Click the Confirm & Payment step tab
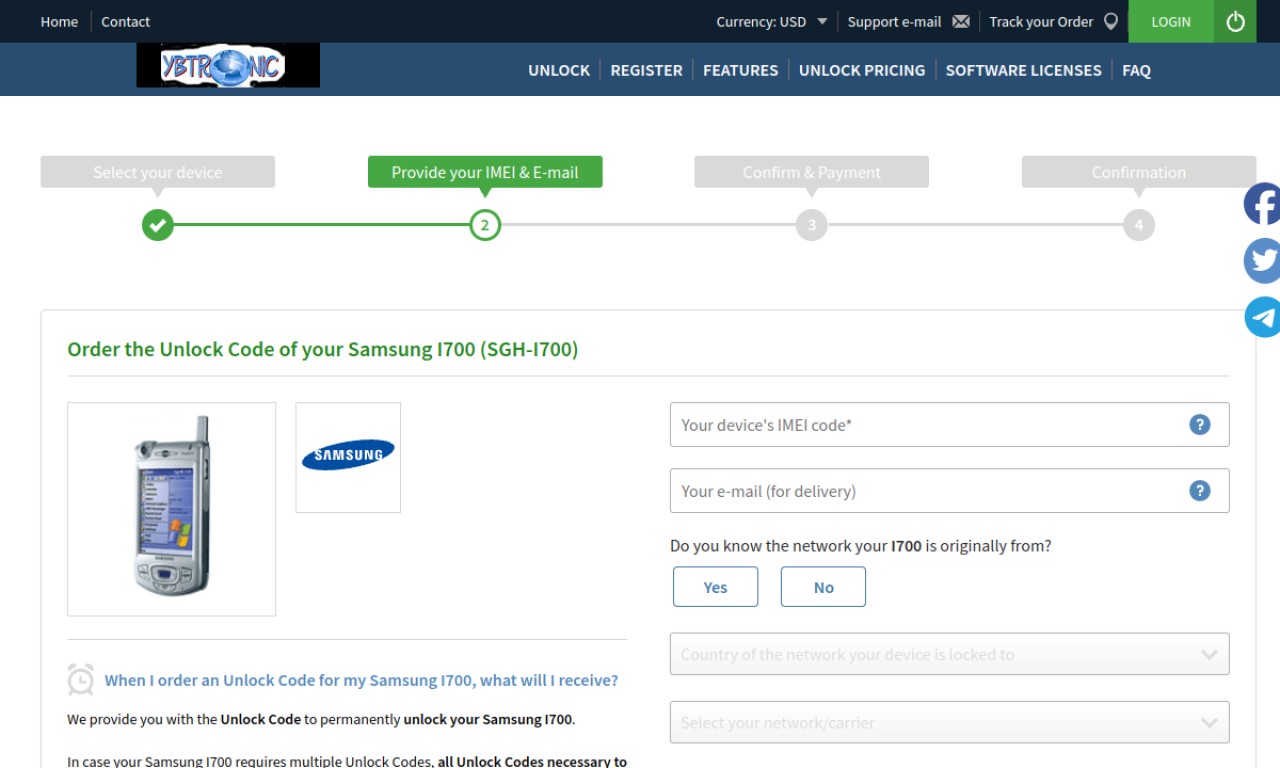 point(812,172)
